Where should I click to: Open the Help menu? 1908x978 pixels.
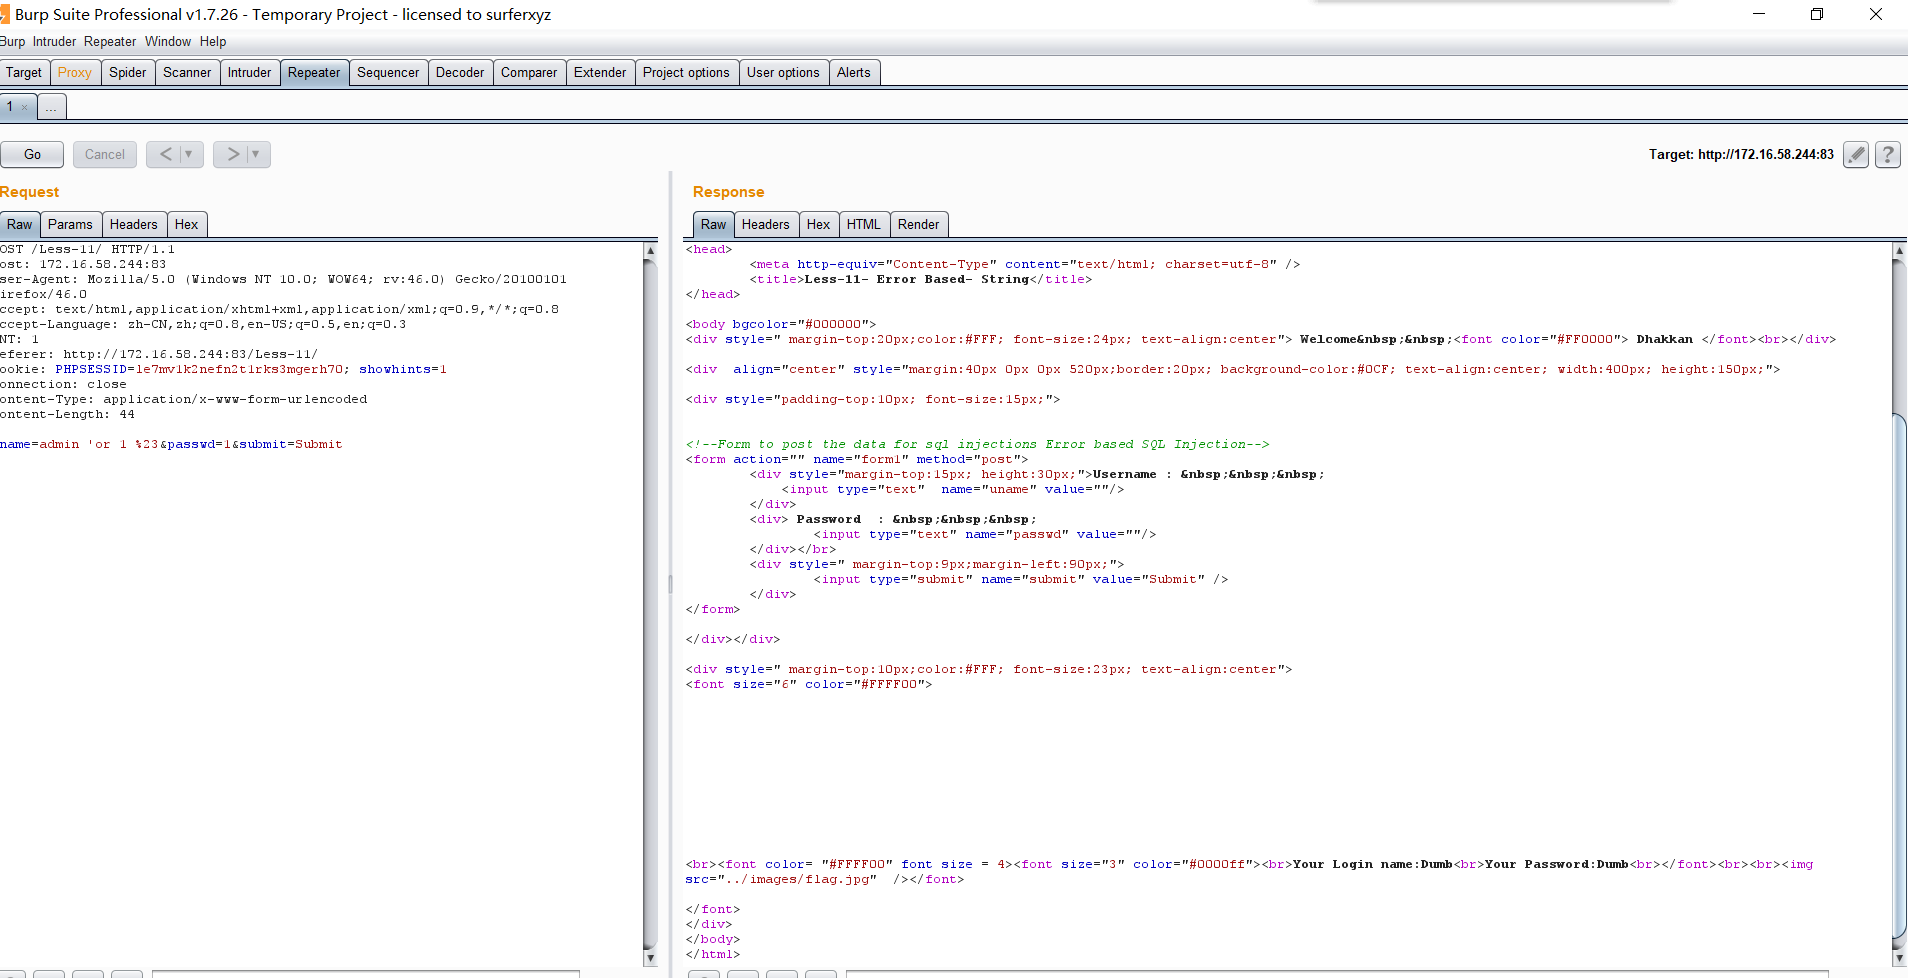point(213,41)
